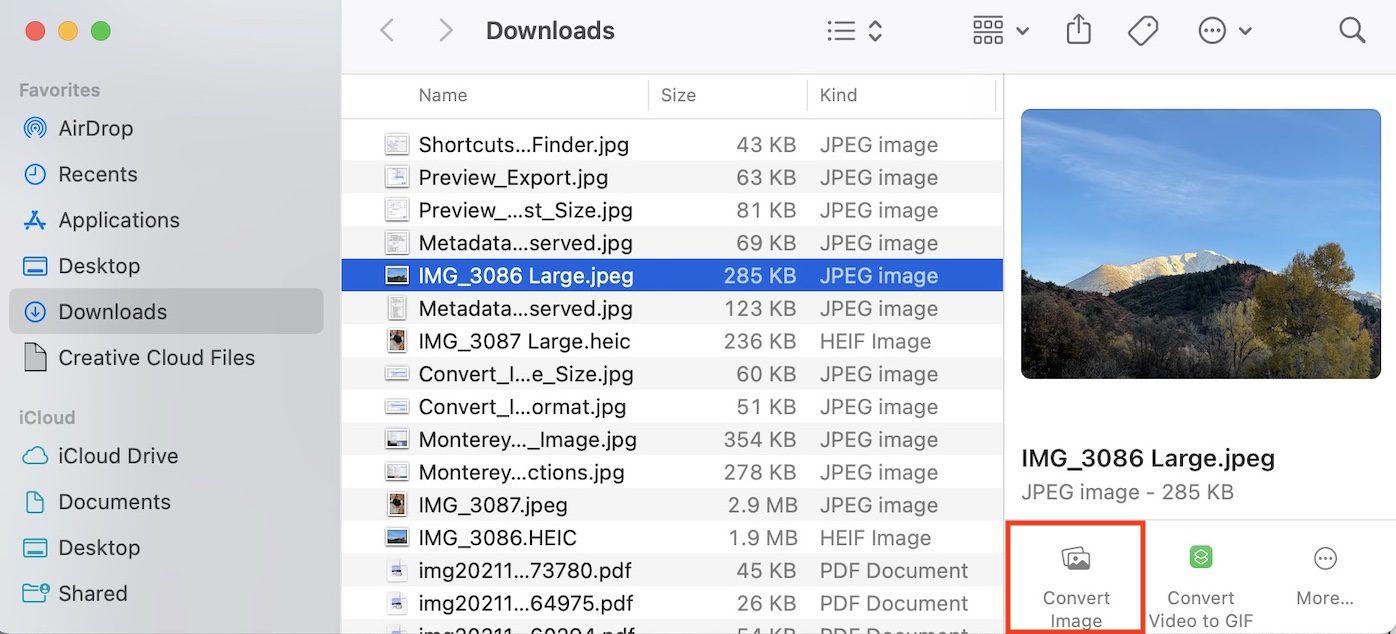Click the Convert Image quick action
The height and width of the screenshot is (634, 1396).
[1076, 578]
